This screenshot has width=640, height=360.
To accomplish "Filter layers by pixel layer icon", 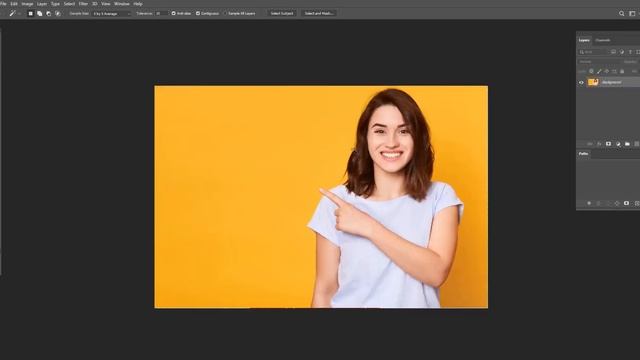I will [x=613, y=52].
